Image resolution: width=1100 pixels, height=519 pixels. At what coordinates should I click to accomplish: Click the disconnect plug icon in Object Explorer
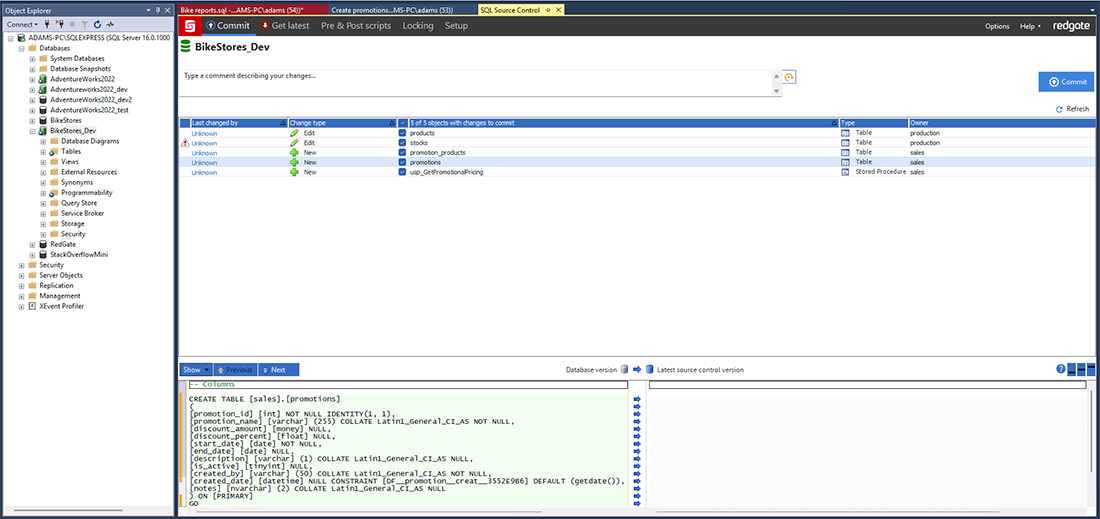pyautogui.click(x=61, y=24)
